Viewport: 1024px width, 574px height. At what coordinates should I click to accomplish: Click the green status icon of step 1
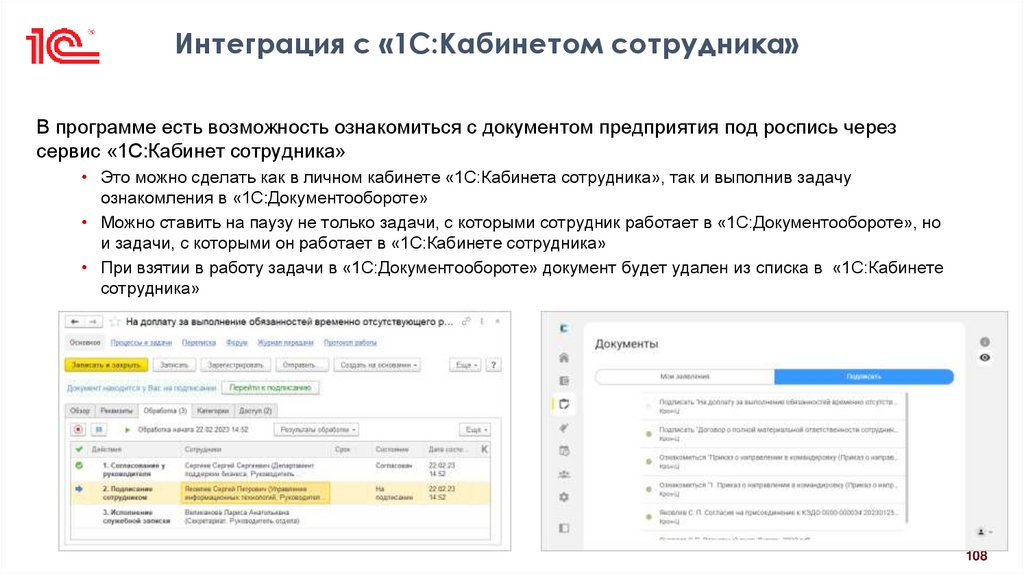(x=79, y=466)
